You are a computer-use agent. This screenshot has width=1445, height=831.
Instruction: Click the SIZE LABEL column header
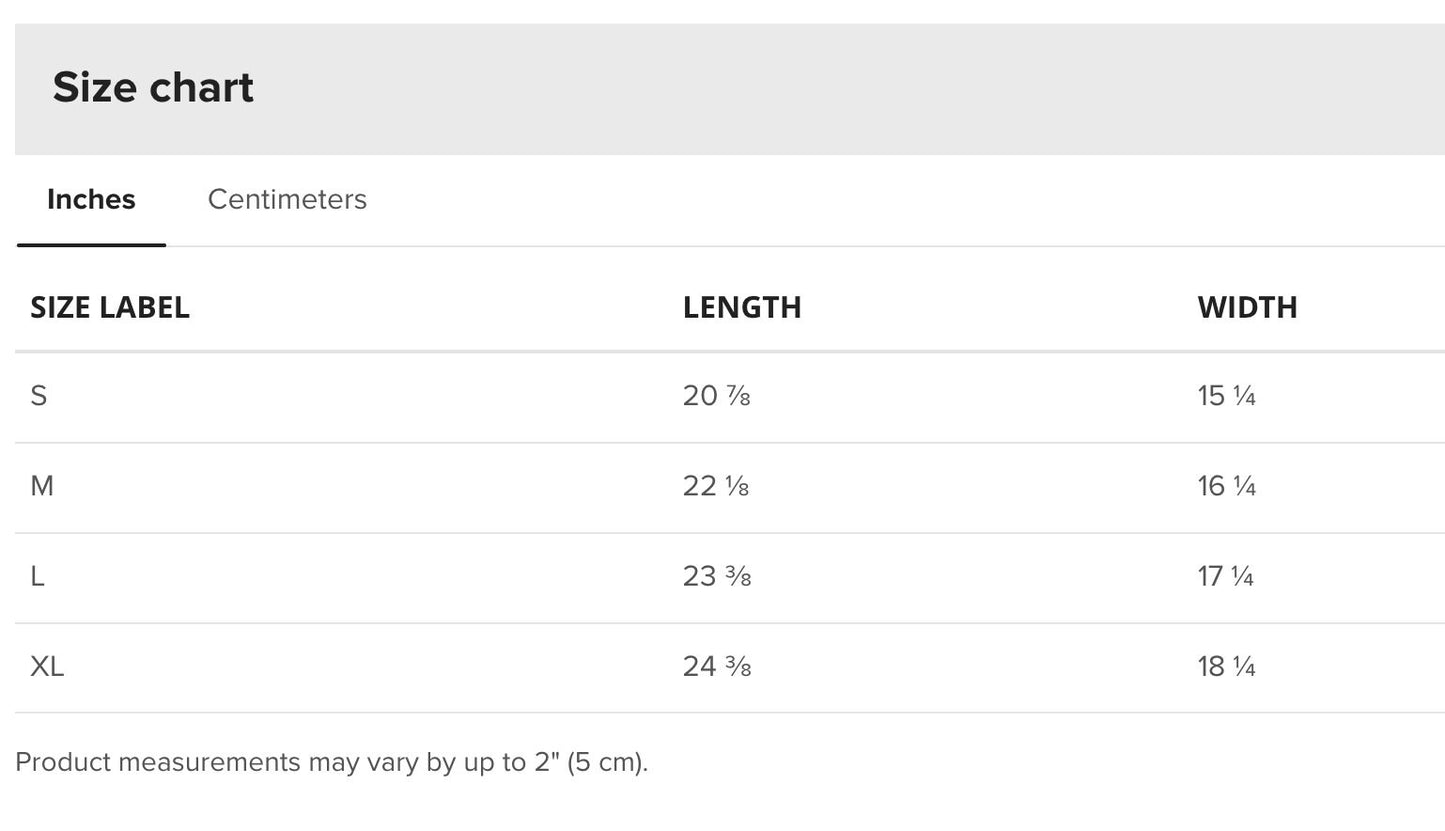coord(110,307)
